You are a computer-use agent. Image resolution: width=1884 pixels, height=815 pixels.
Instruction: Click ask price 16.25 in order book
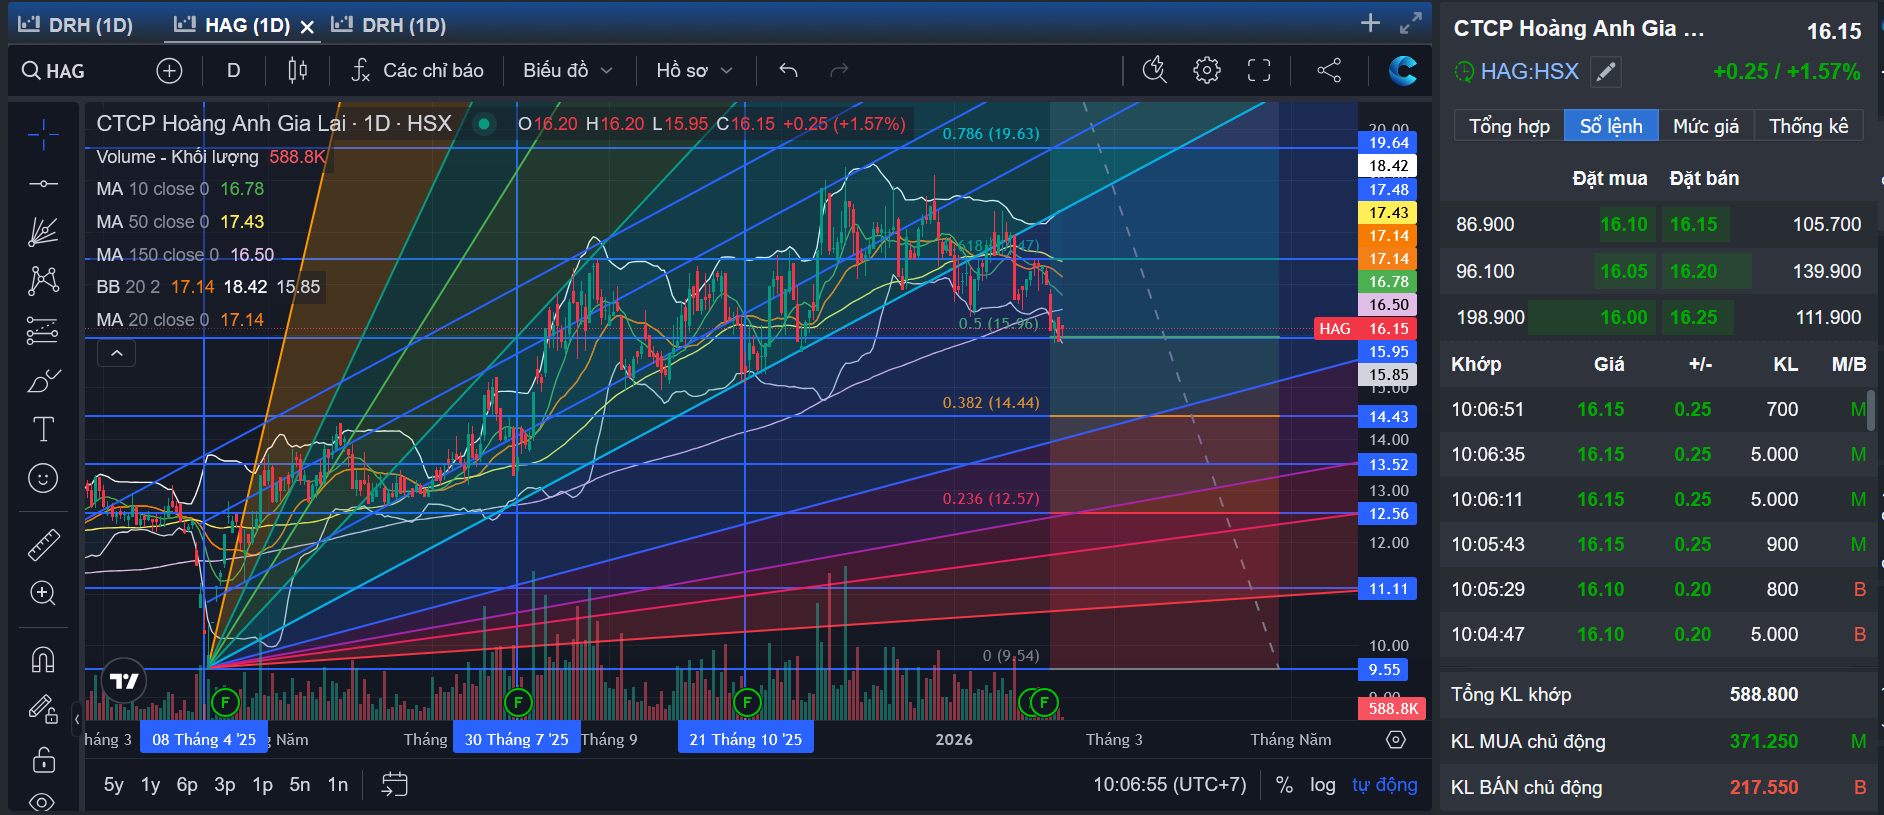(1693, 318)
